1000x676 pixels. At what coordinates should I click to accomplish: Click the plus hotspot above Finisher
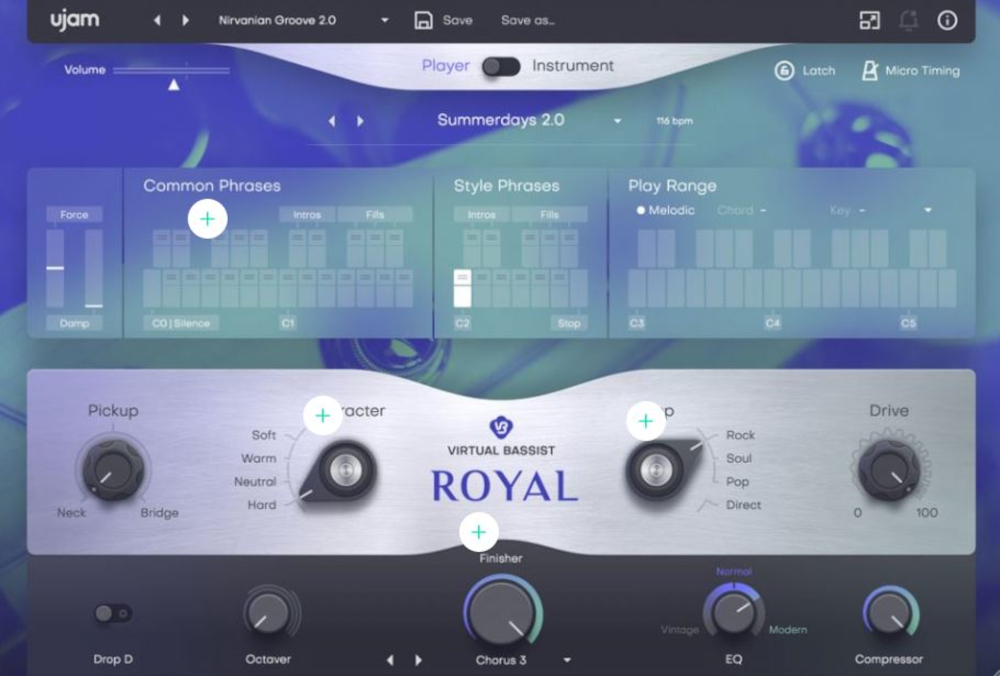pos(479,532)
